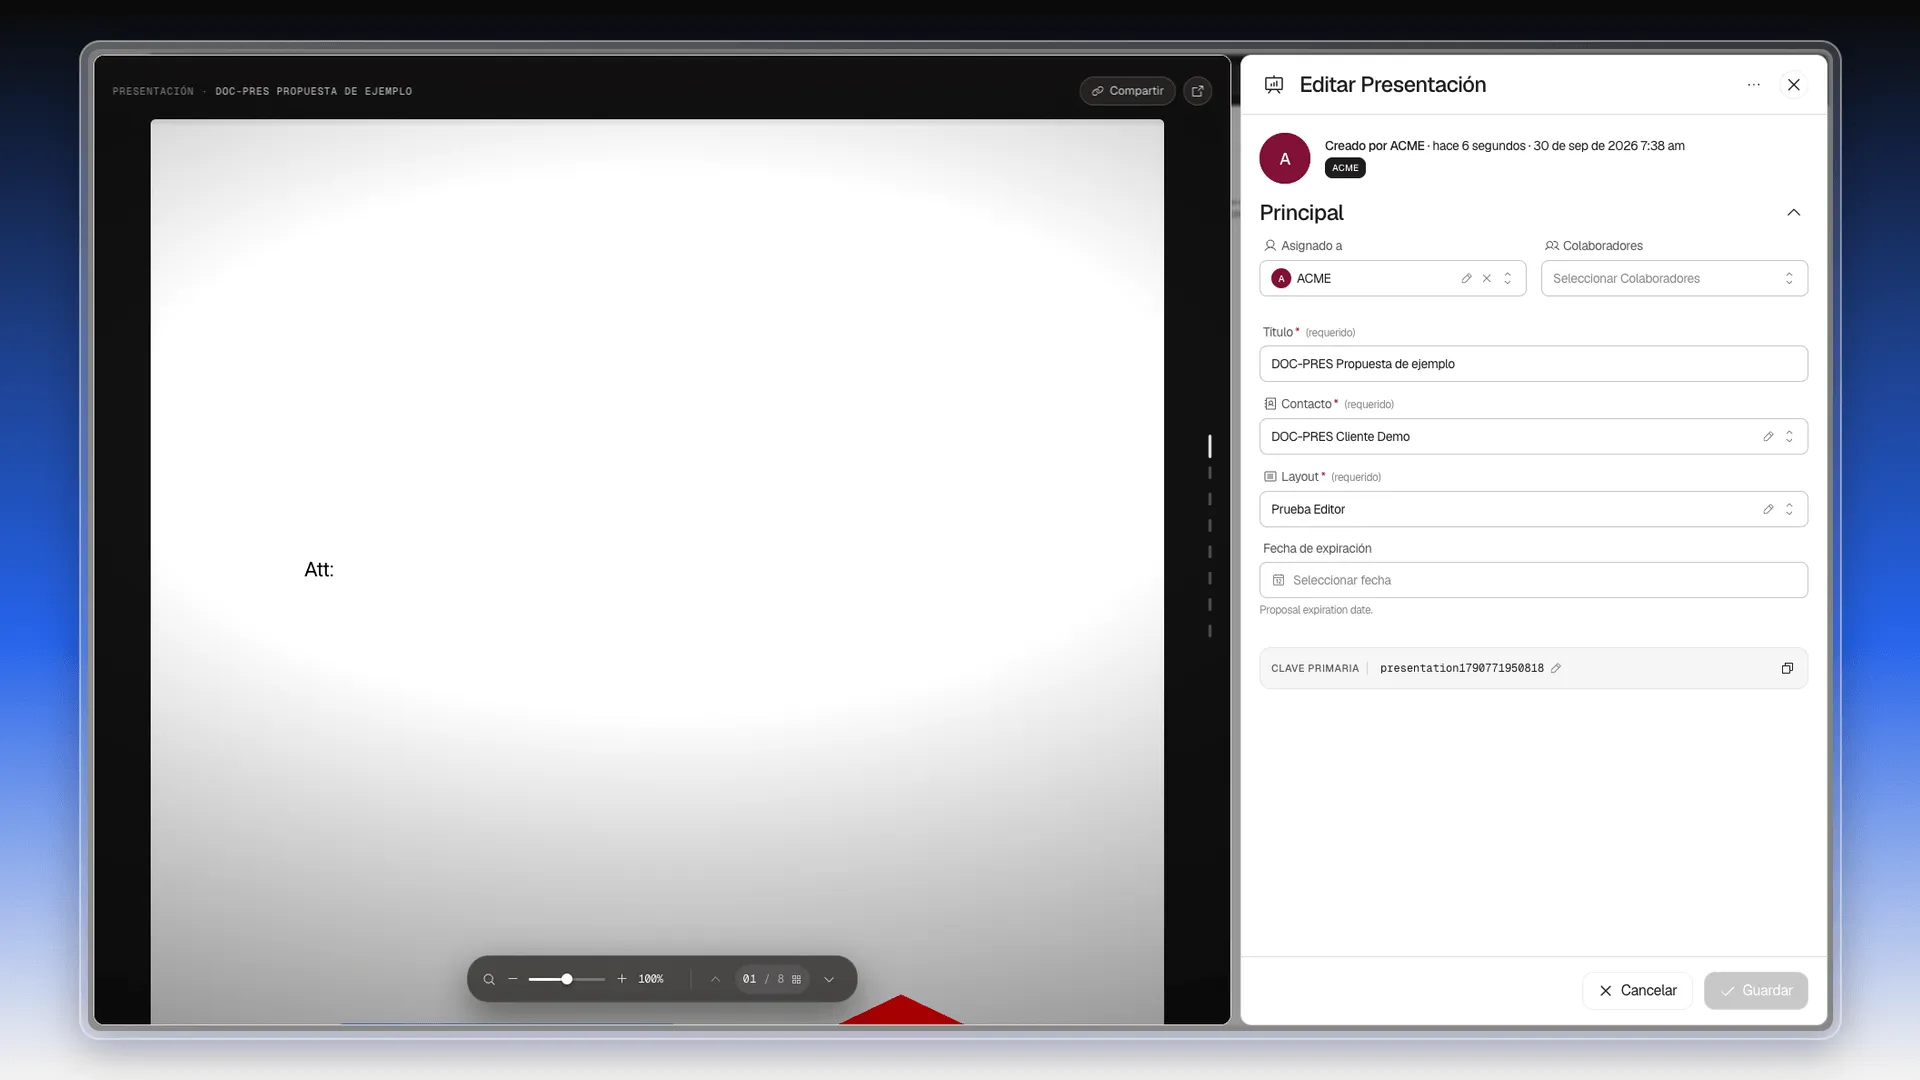Image resolution: width=1920 pixels, height=1080 pixels.
Task: Copy the primary key value
Action: (1787, 668)
